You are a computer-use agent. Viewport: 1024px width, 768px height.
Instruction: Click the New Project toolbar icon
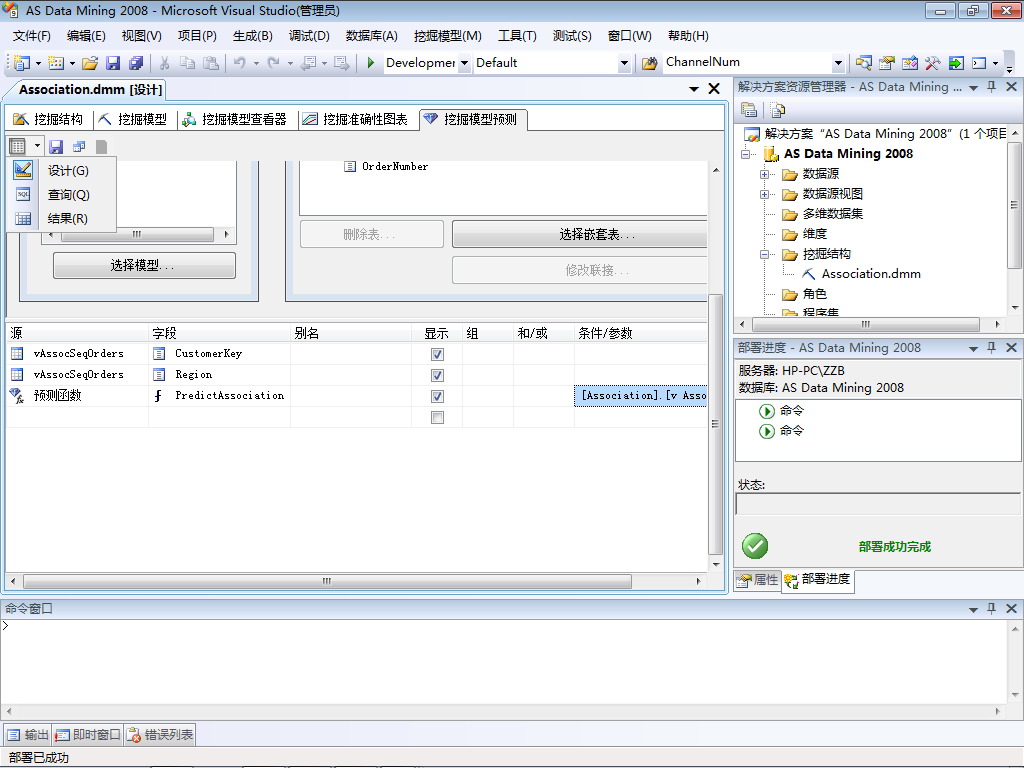click(22, 63)
